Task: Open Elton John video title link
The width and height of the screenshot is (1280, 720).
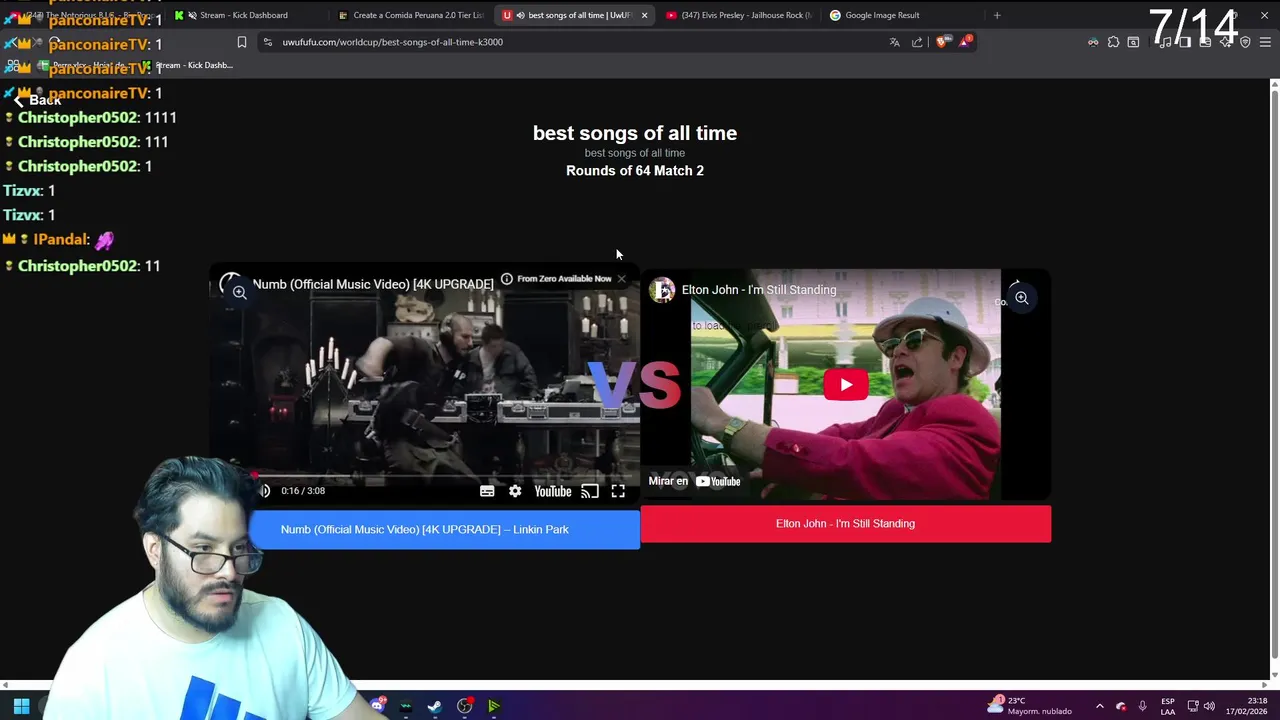Action: [x=759, y=290]
